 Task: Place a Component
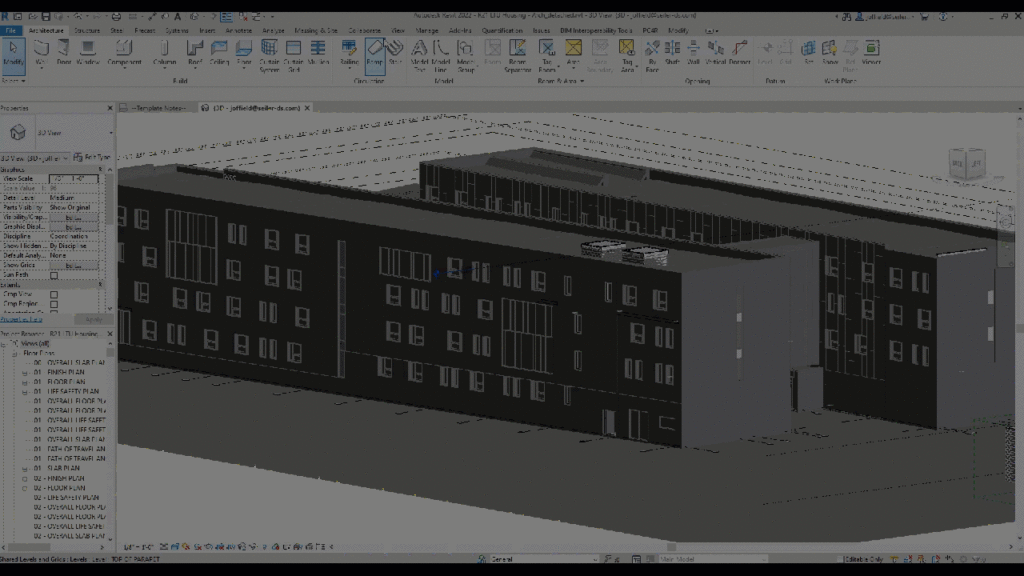(x=123, y=48)
